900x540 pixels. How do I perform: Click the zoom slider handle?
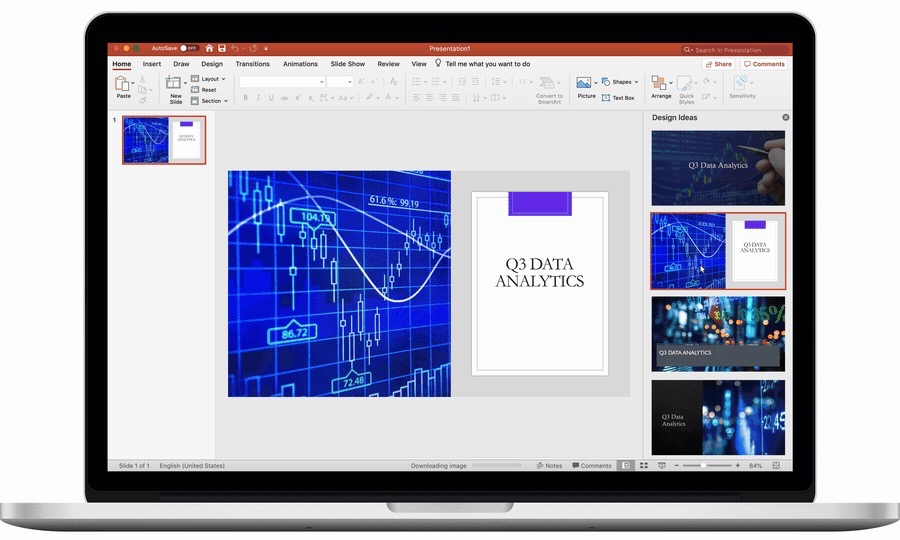(x=703, y=465)
